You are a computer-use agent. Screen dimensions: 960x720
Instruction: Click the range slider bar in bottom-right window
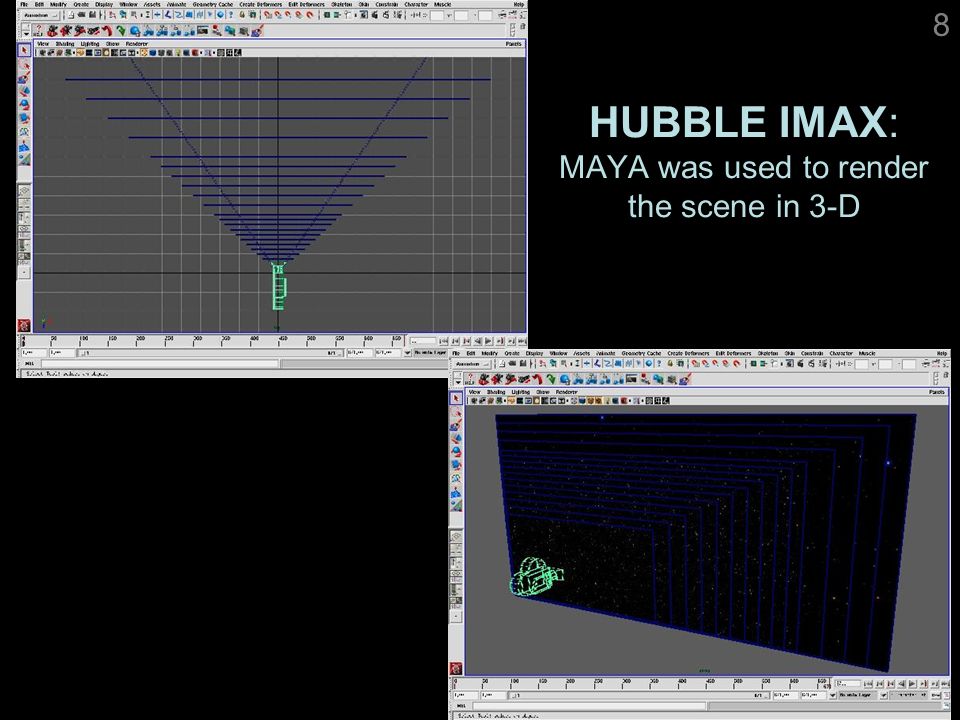(637, 696)
